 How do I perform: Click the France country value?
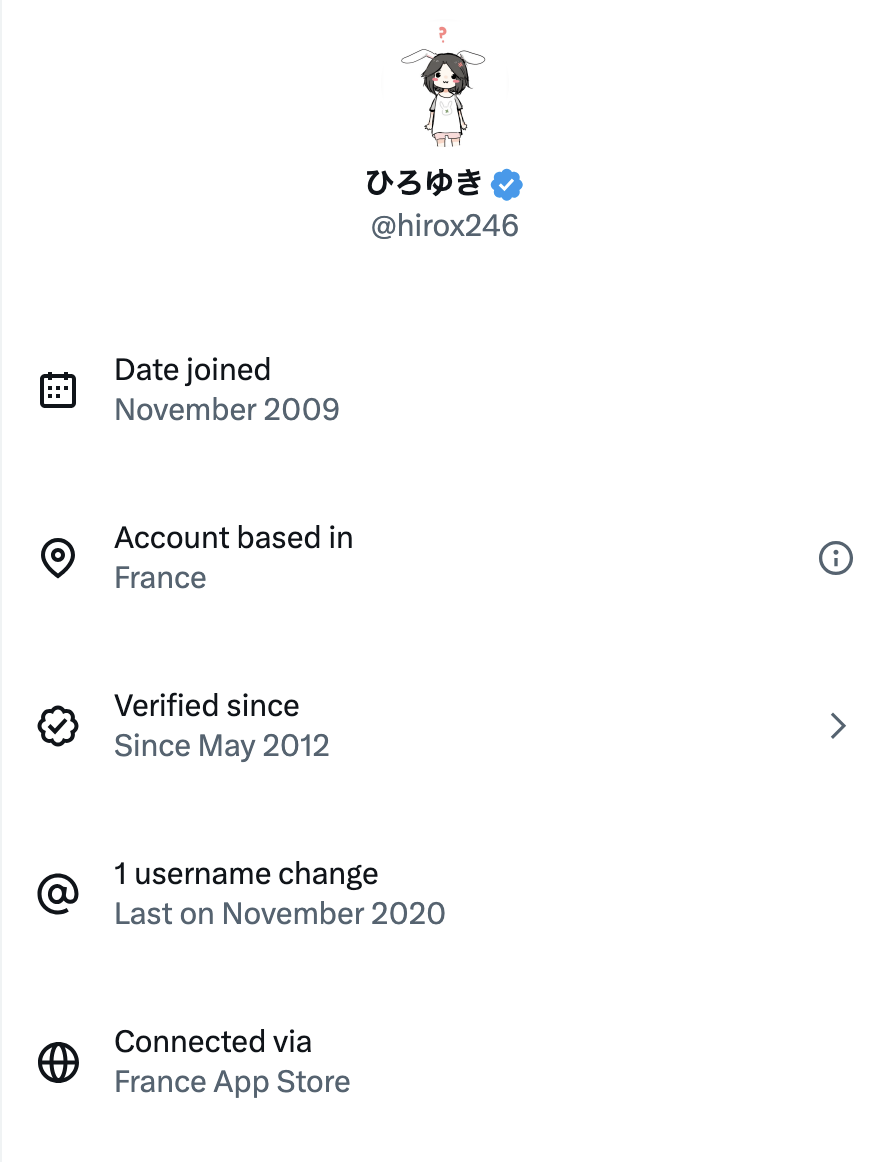(161, 578)
